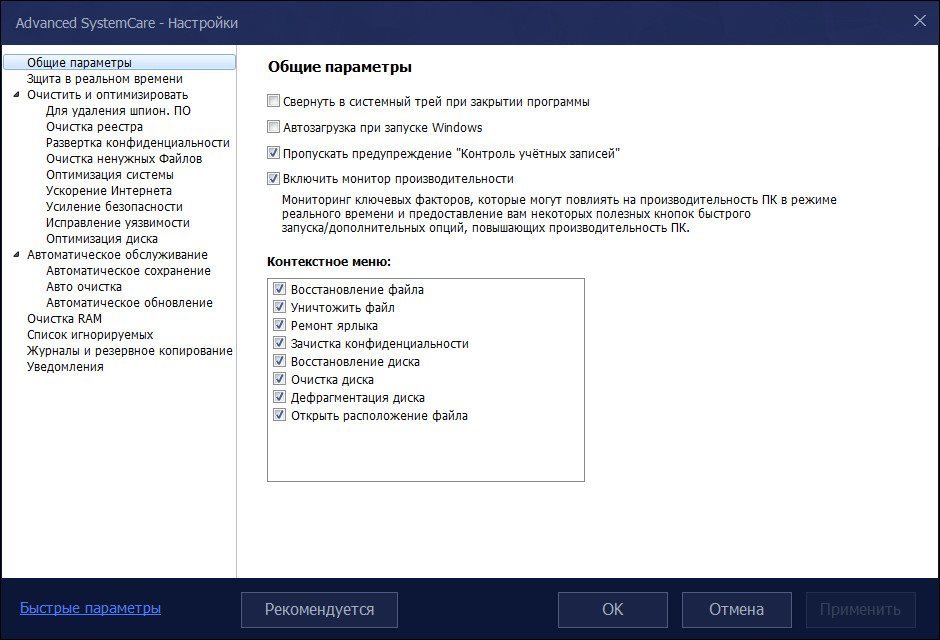Toggle Автозагрузка при запуске Windows checkbox
The image size is (940, 640).
(x=274, y=127)
